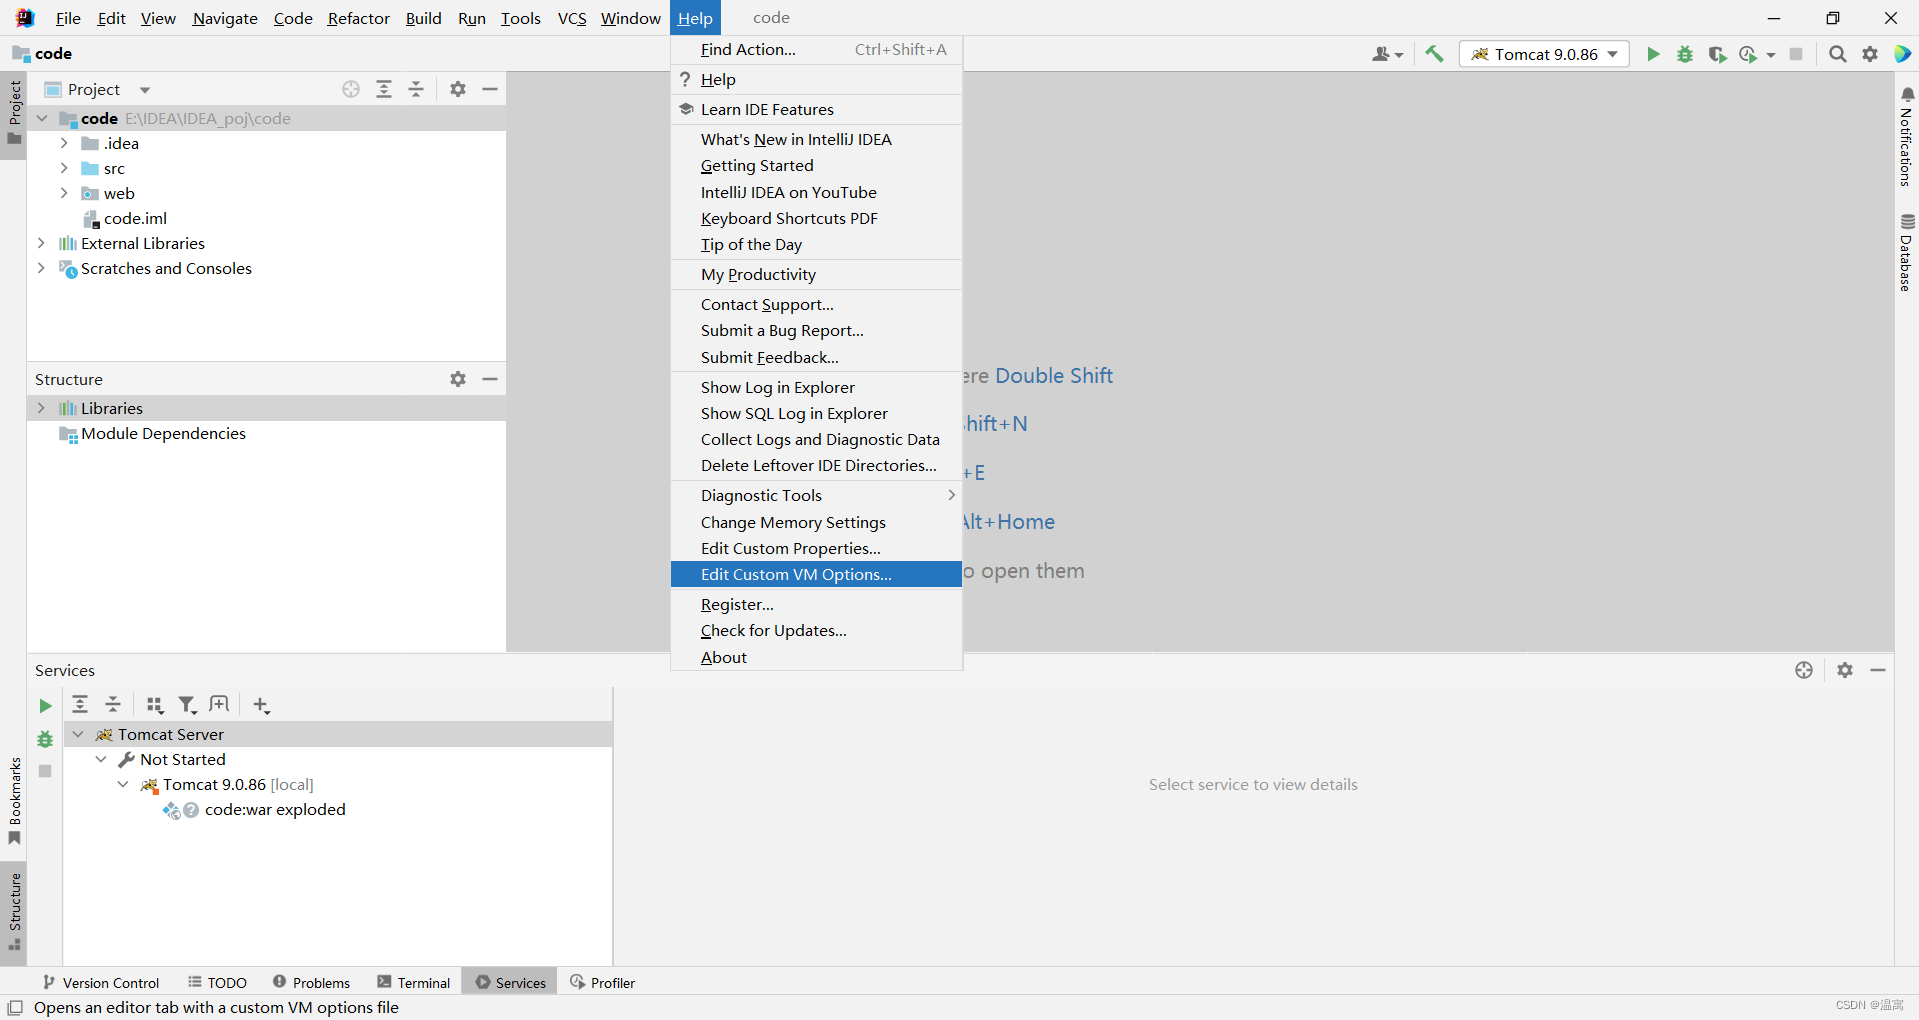Expand External Libraries node

coord(41,243)
